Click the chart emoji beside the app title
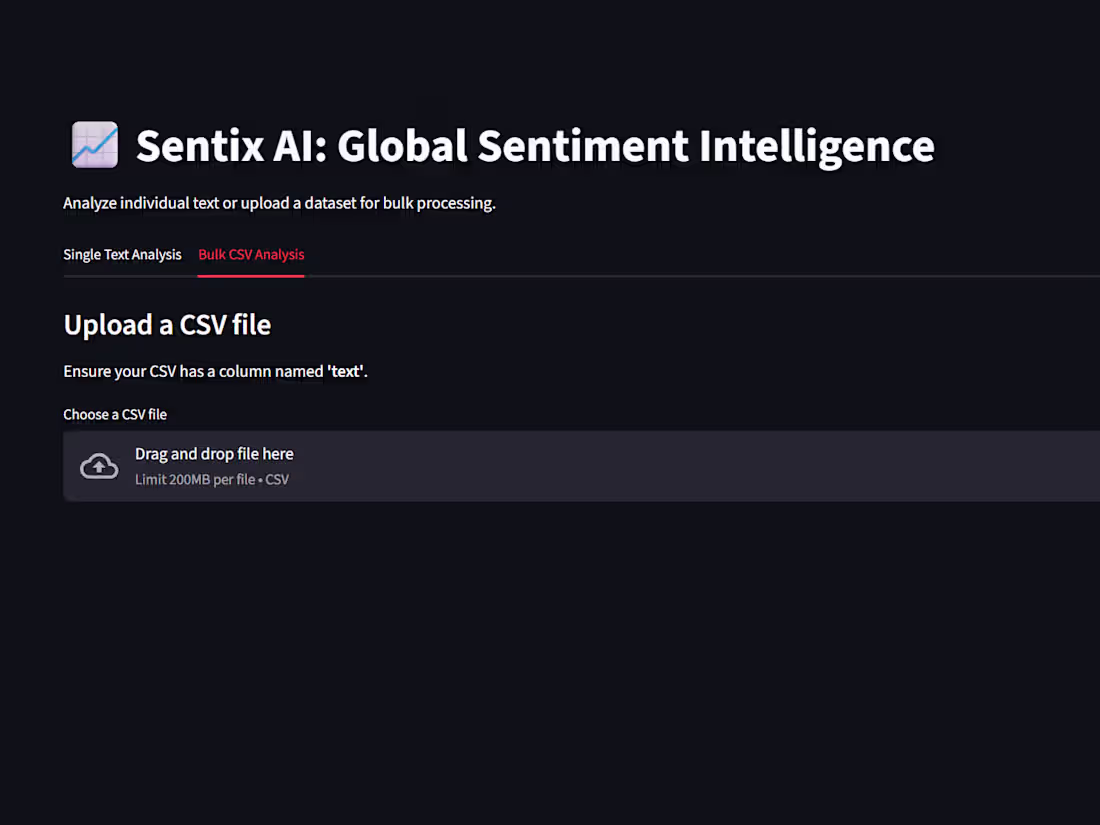1100x825 pixels. point(94,145)
